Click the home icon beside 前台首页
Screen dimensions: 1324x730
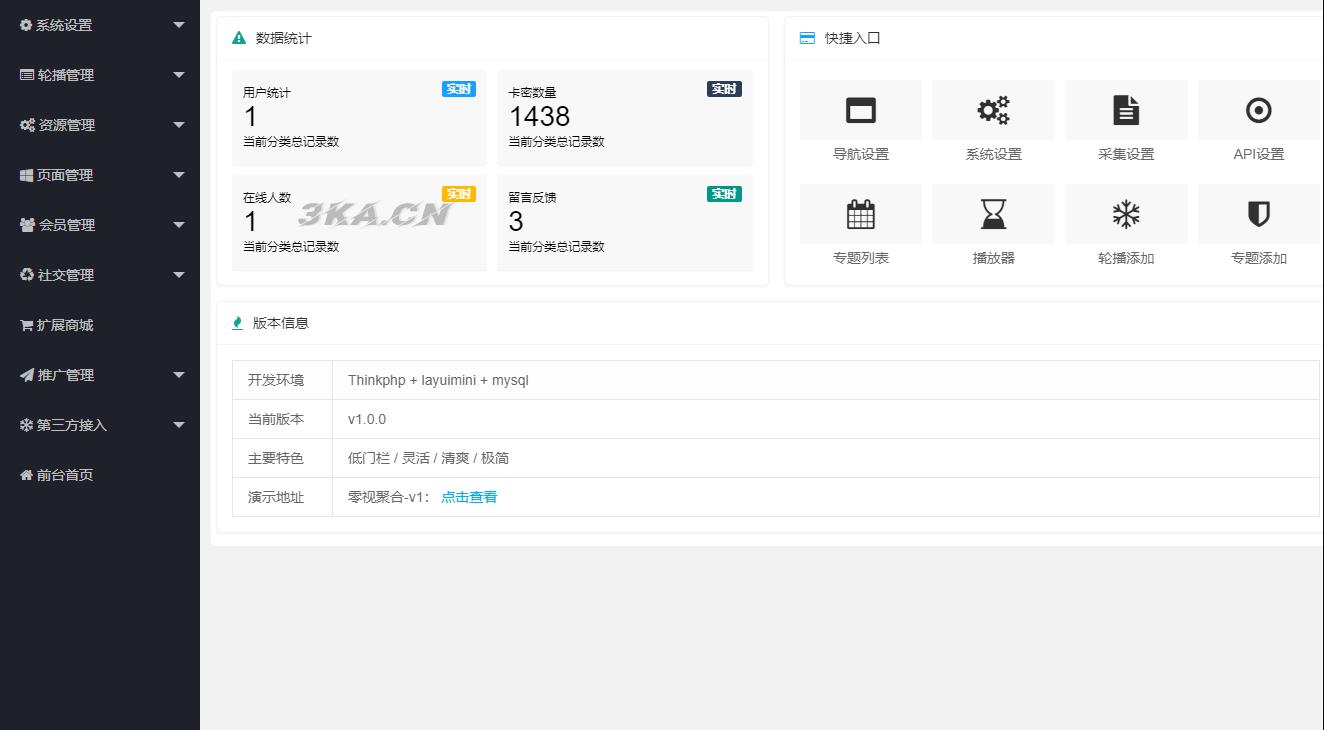(x=27, y=475)
